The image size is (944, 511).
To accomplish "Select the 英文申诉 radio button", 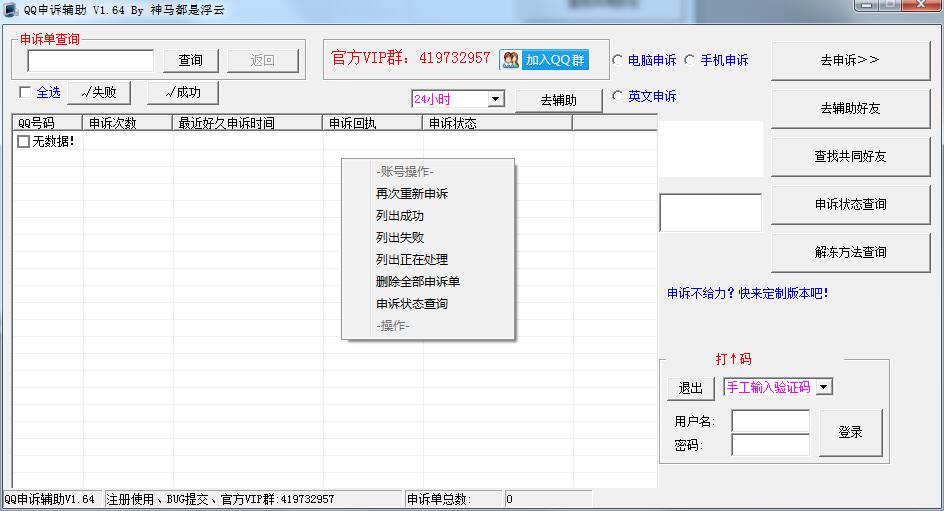I will point(618,96).
